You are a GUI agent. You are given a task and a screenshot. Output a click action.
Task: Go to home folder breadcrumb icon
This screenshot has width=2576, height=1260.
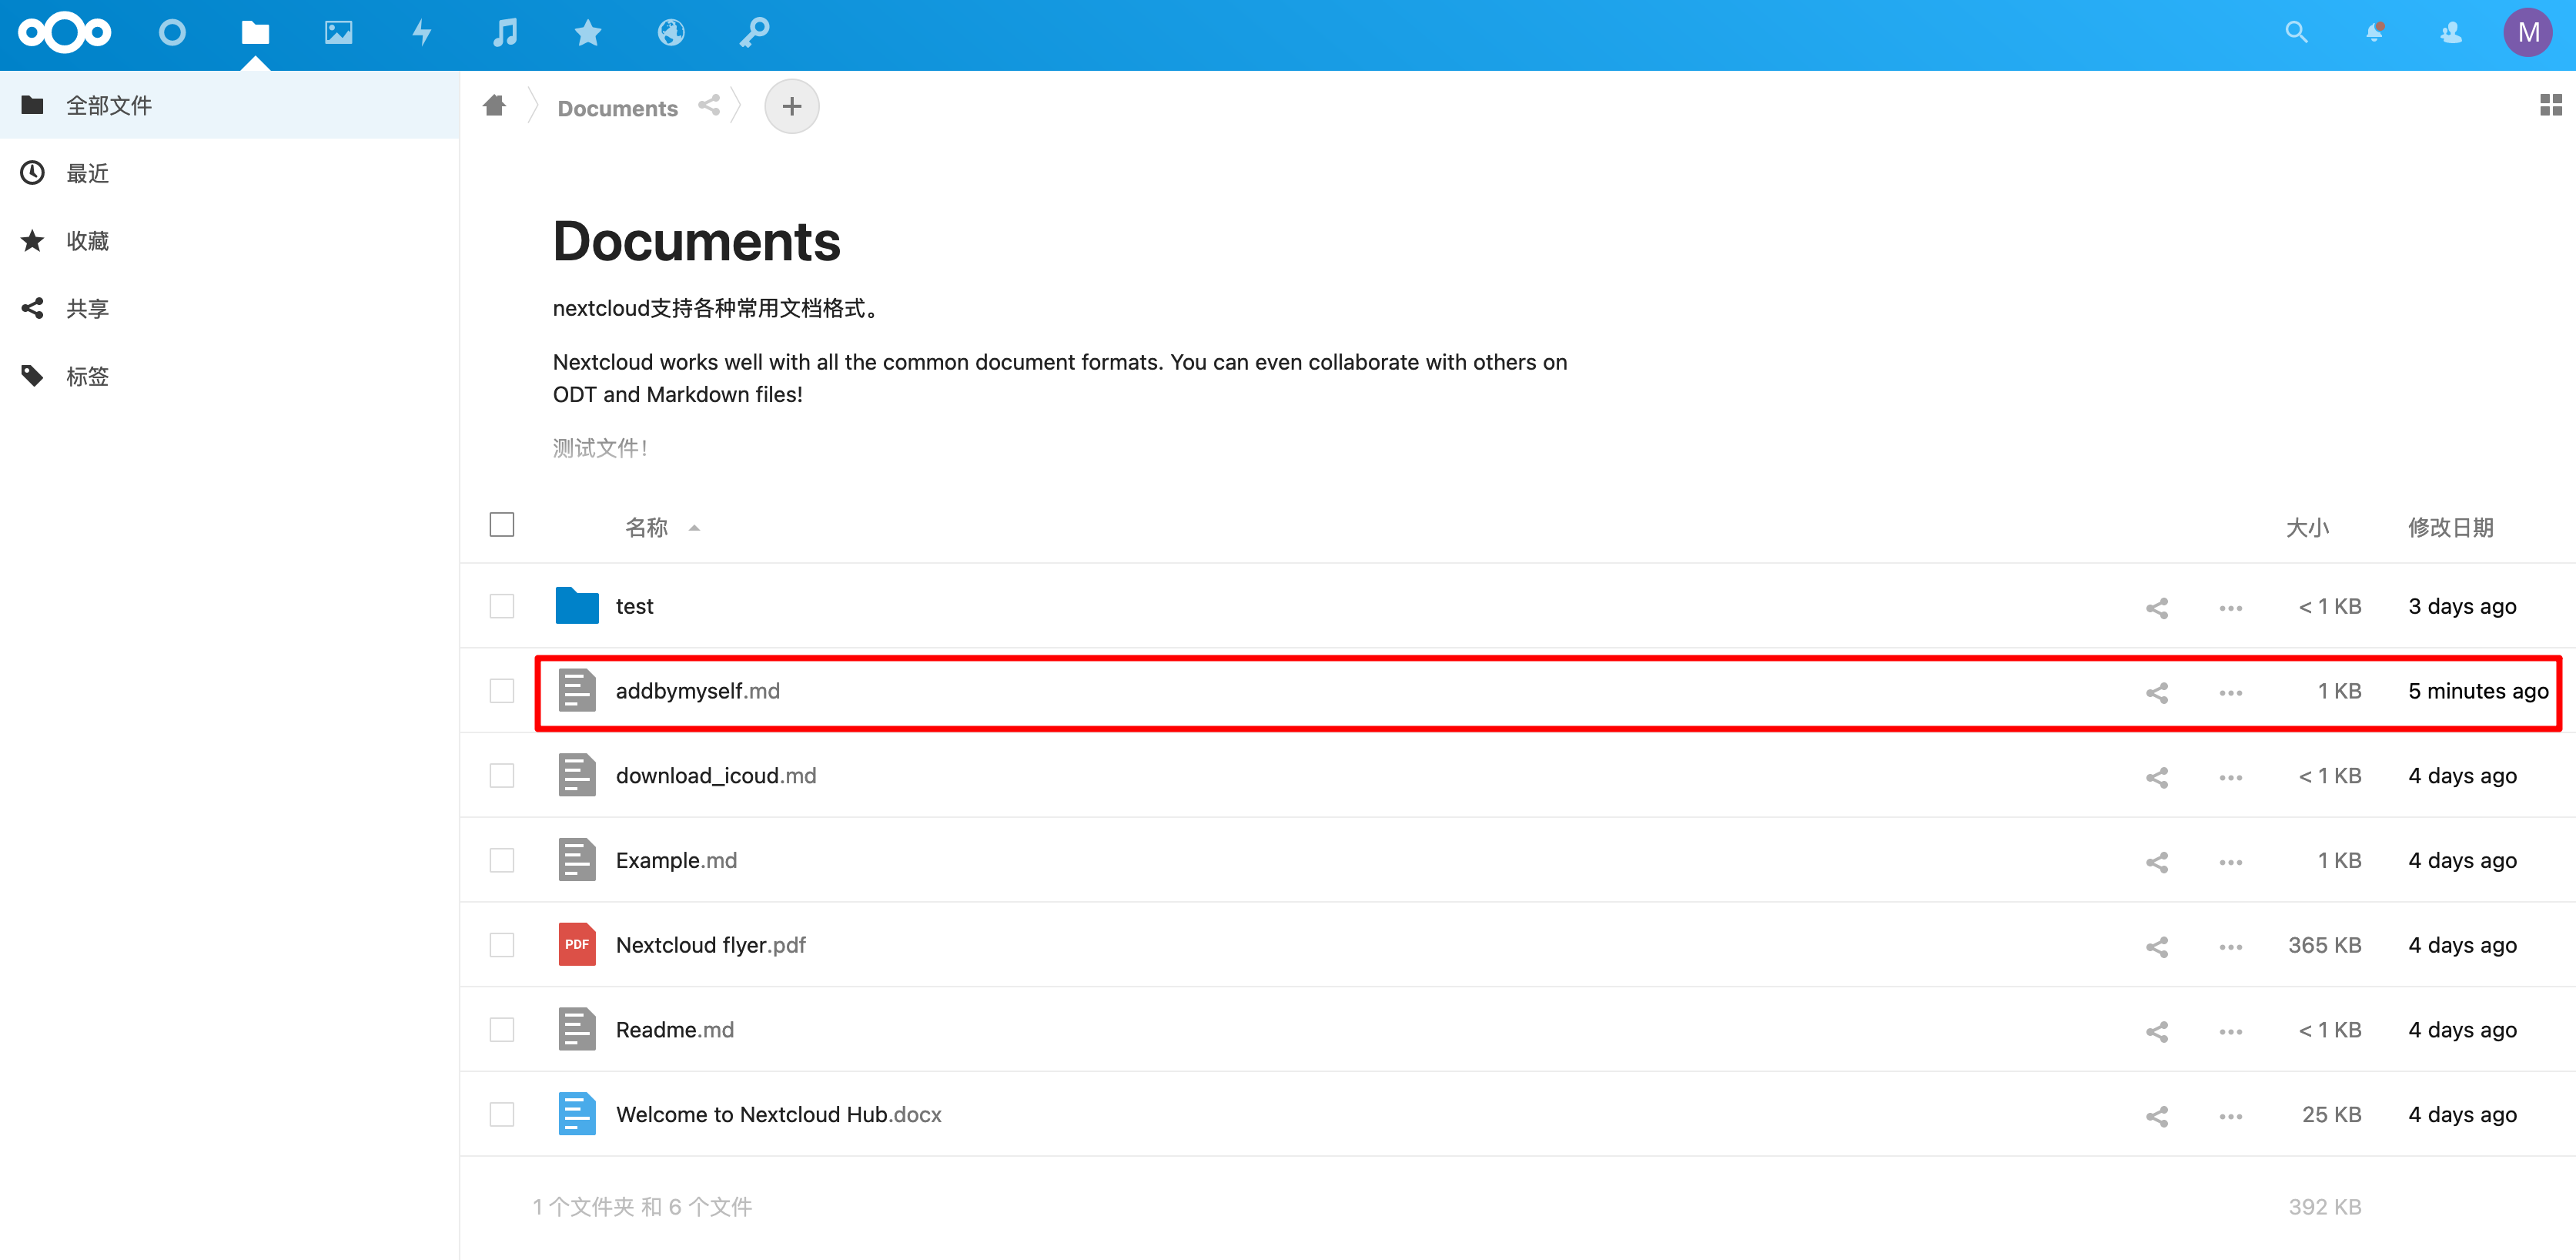click(x=494, y=106)
